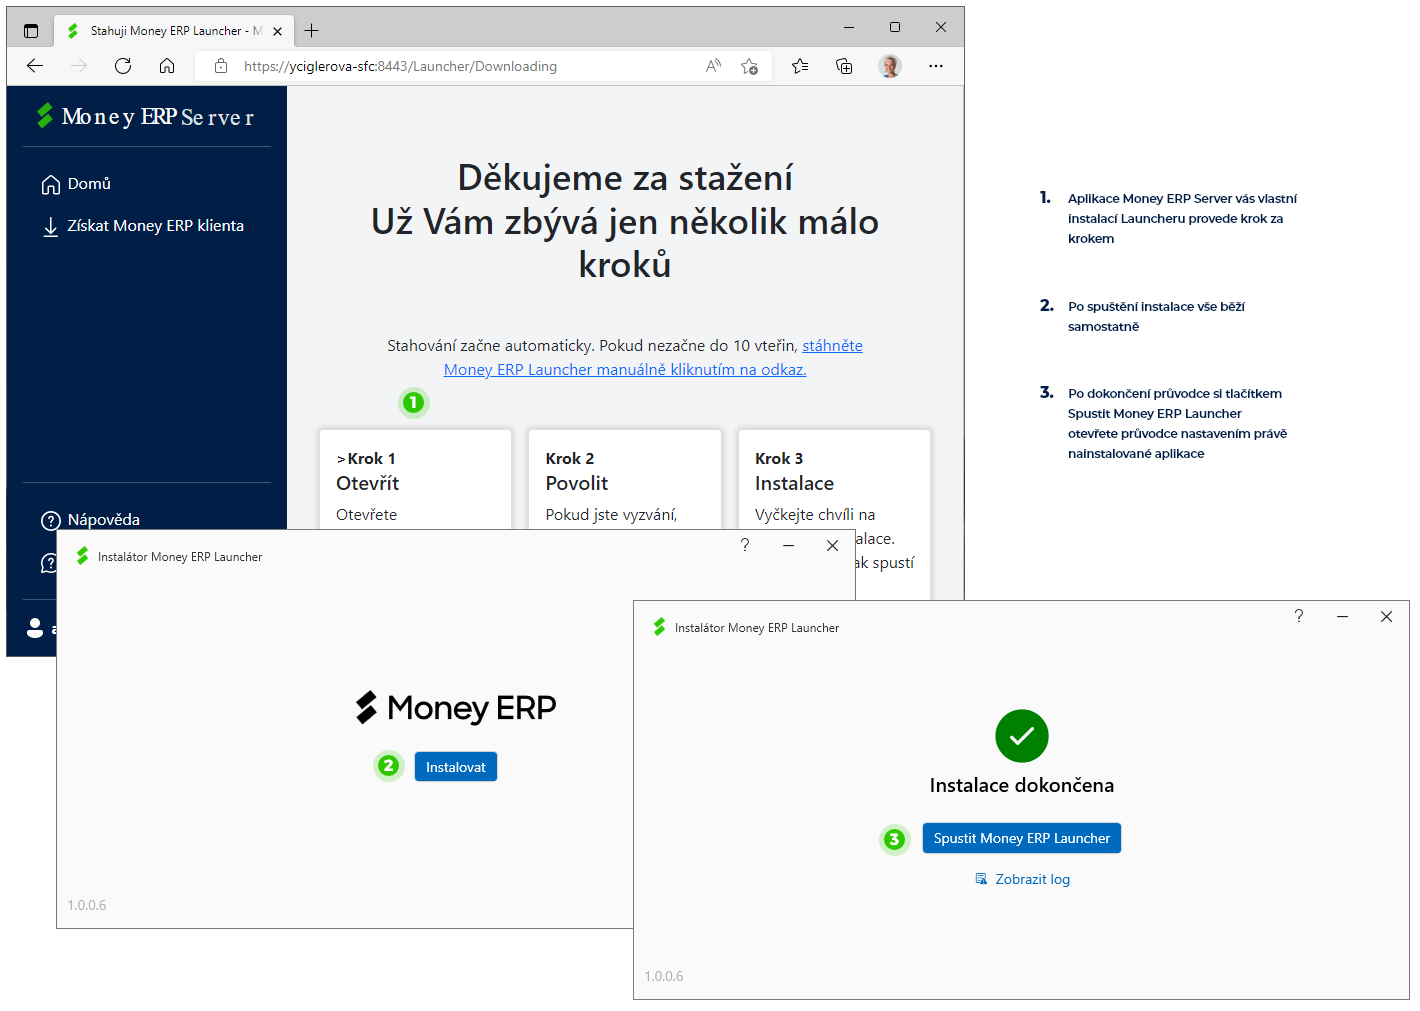Maximize the Edge browser window
Screen dimensions: 1420x1011
[x=895, y=27]
